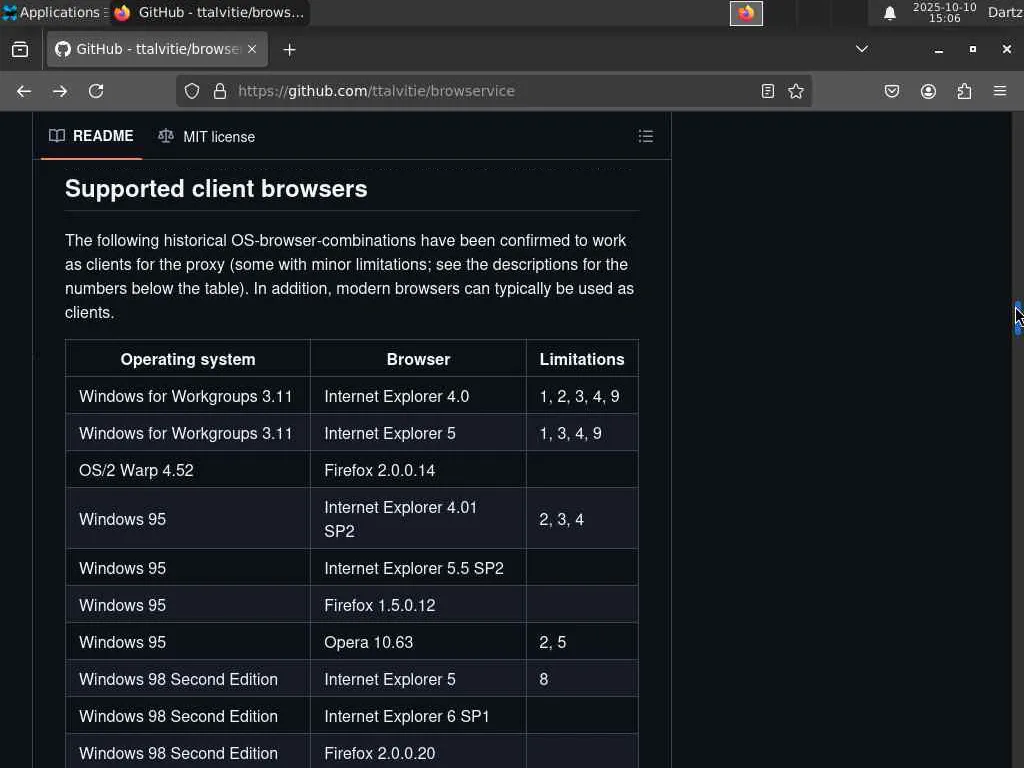The height and width of the screenshot is (768, 1024).
Task: Open the tracking protection shield icon
Action: pos(191,91)
